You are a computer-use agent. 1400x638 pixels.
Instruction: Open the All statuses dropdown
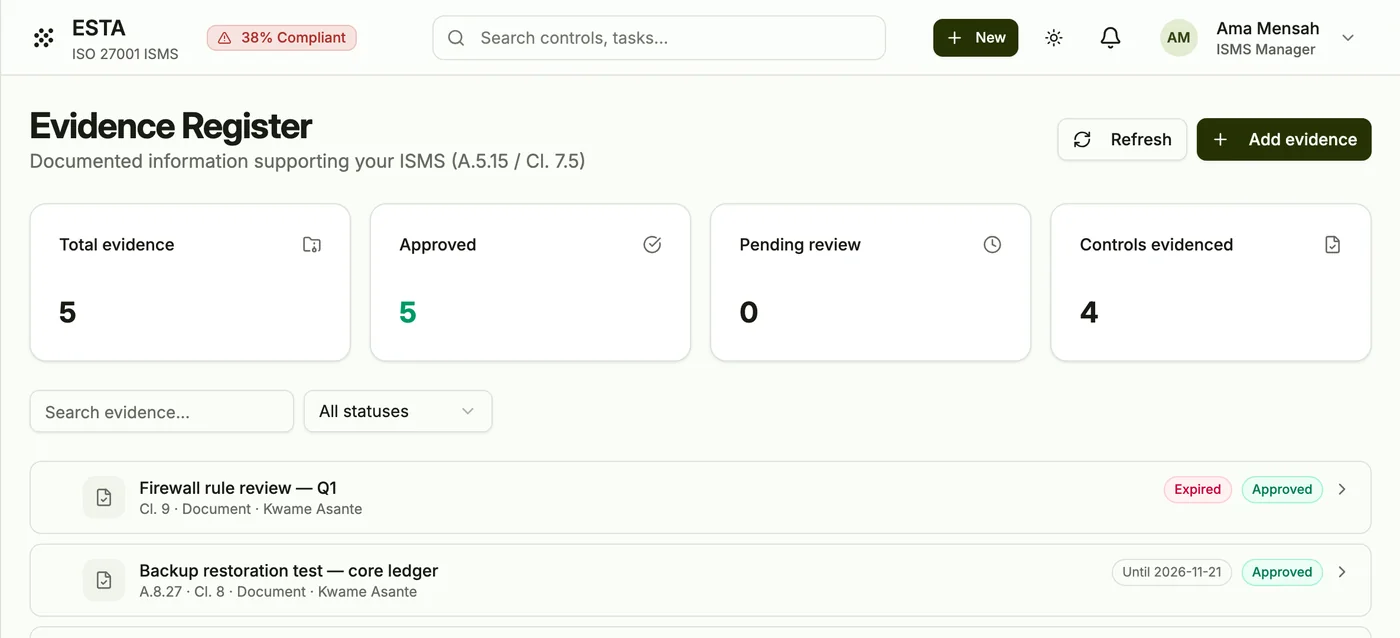pyautogui.click(x=398, y=411)
